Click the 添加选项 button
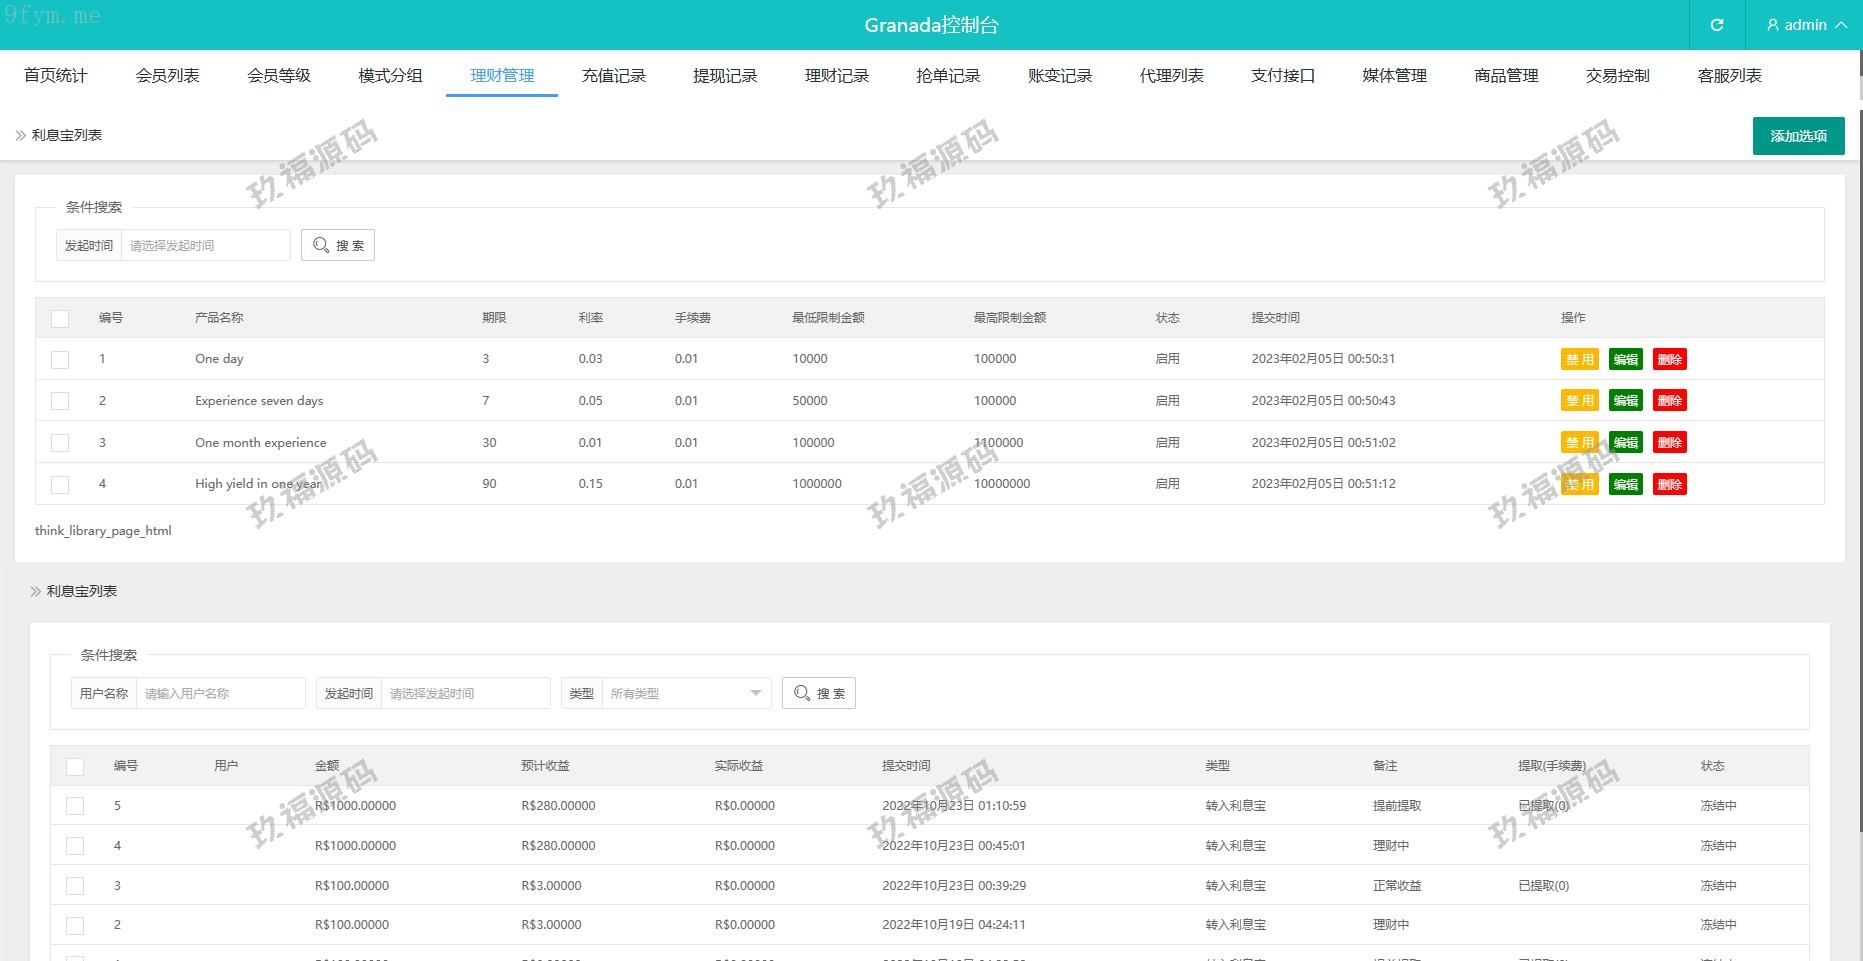 (x=1797, y=136)
